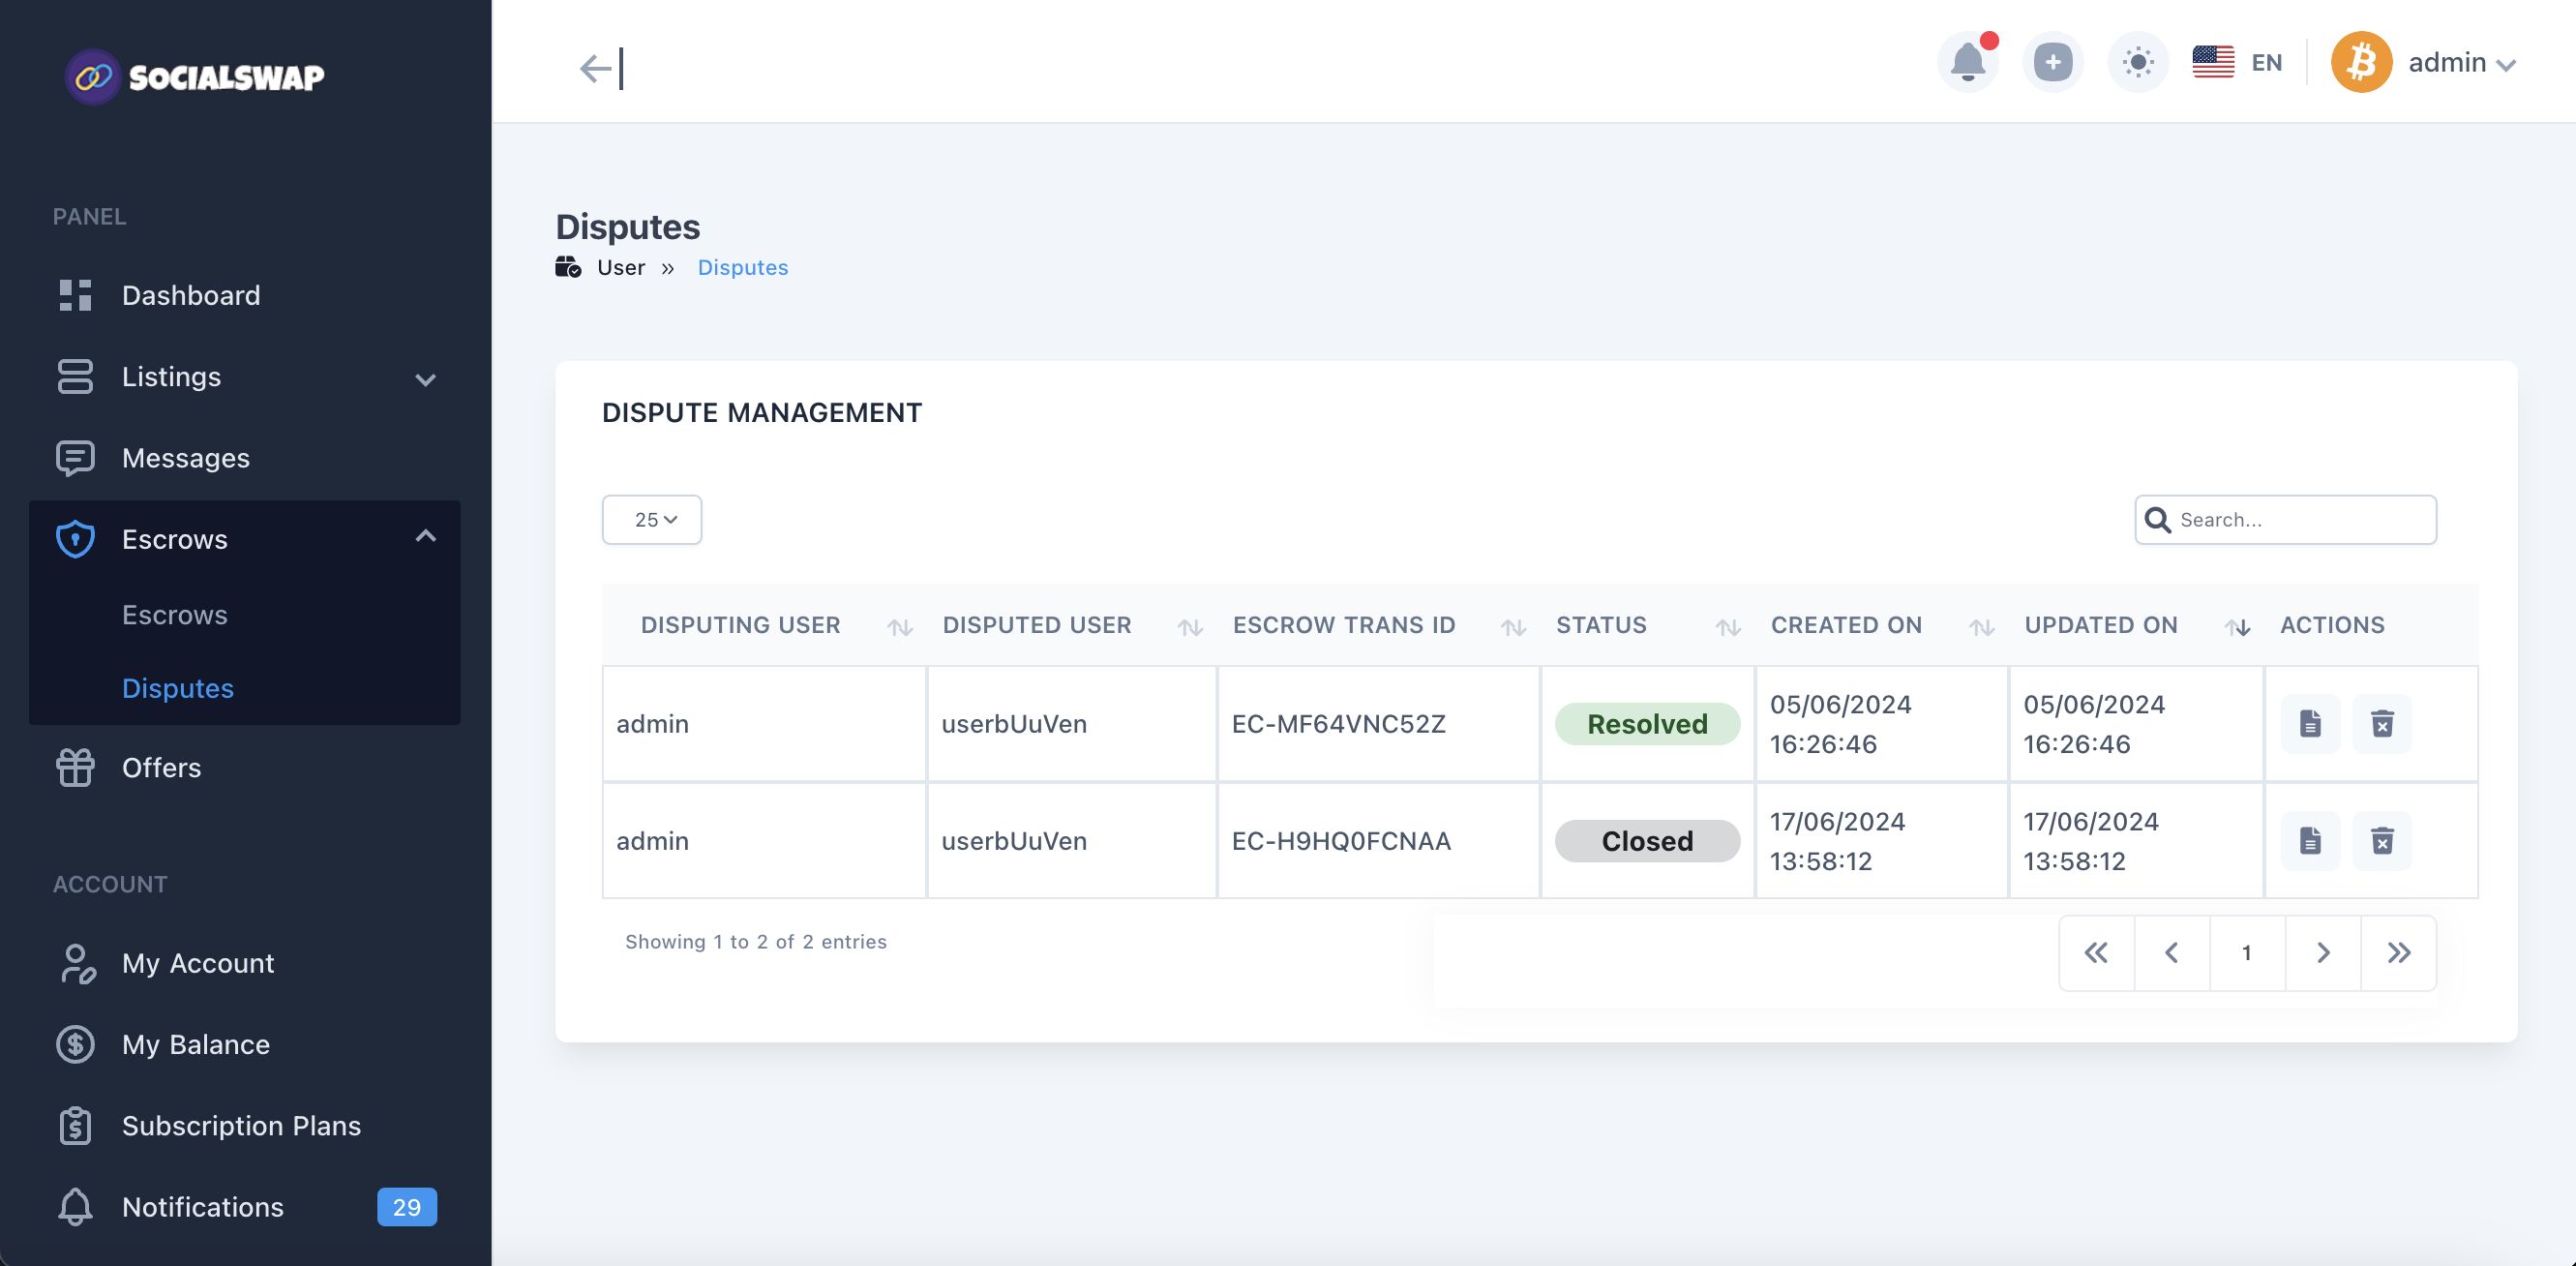This screenshot has width=2576, height=1266.
Task: Go to next page in pagination
Action: (2322, 953)
